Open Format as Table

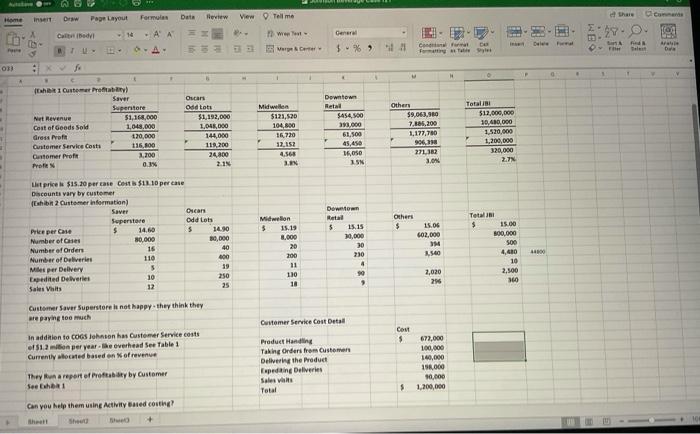[x=459, y=40]
